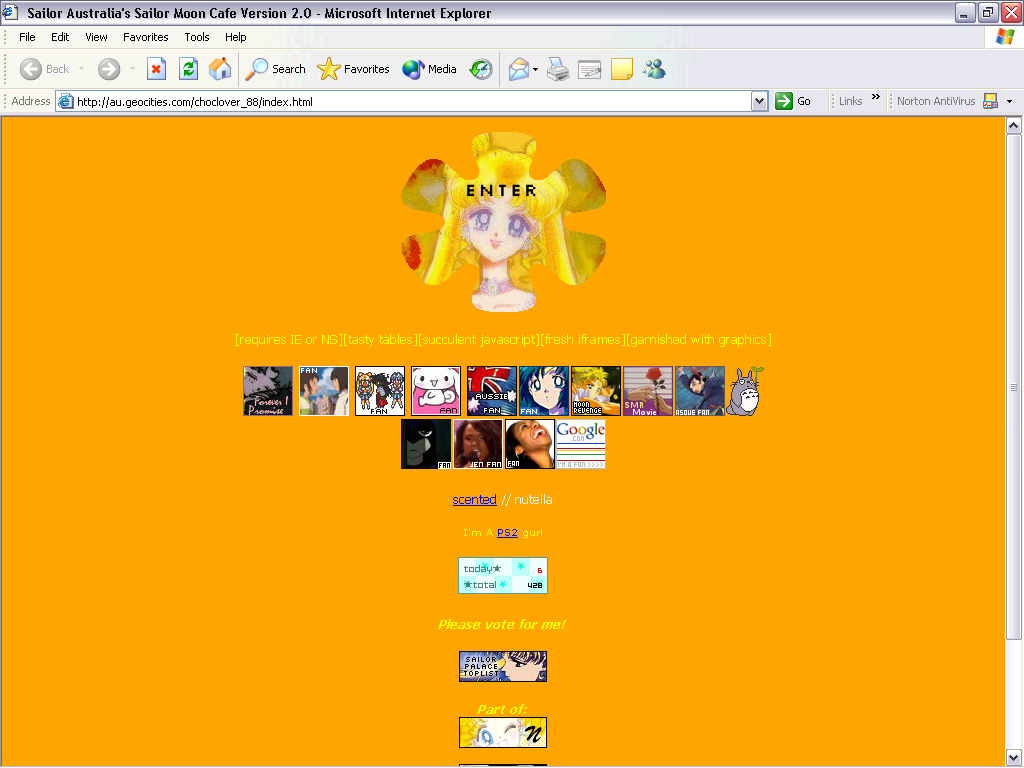Click the Windows flag logo
Image resolution: width=1024 pixels, height=768 pixels.
1004,37
